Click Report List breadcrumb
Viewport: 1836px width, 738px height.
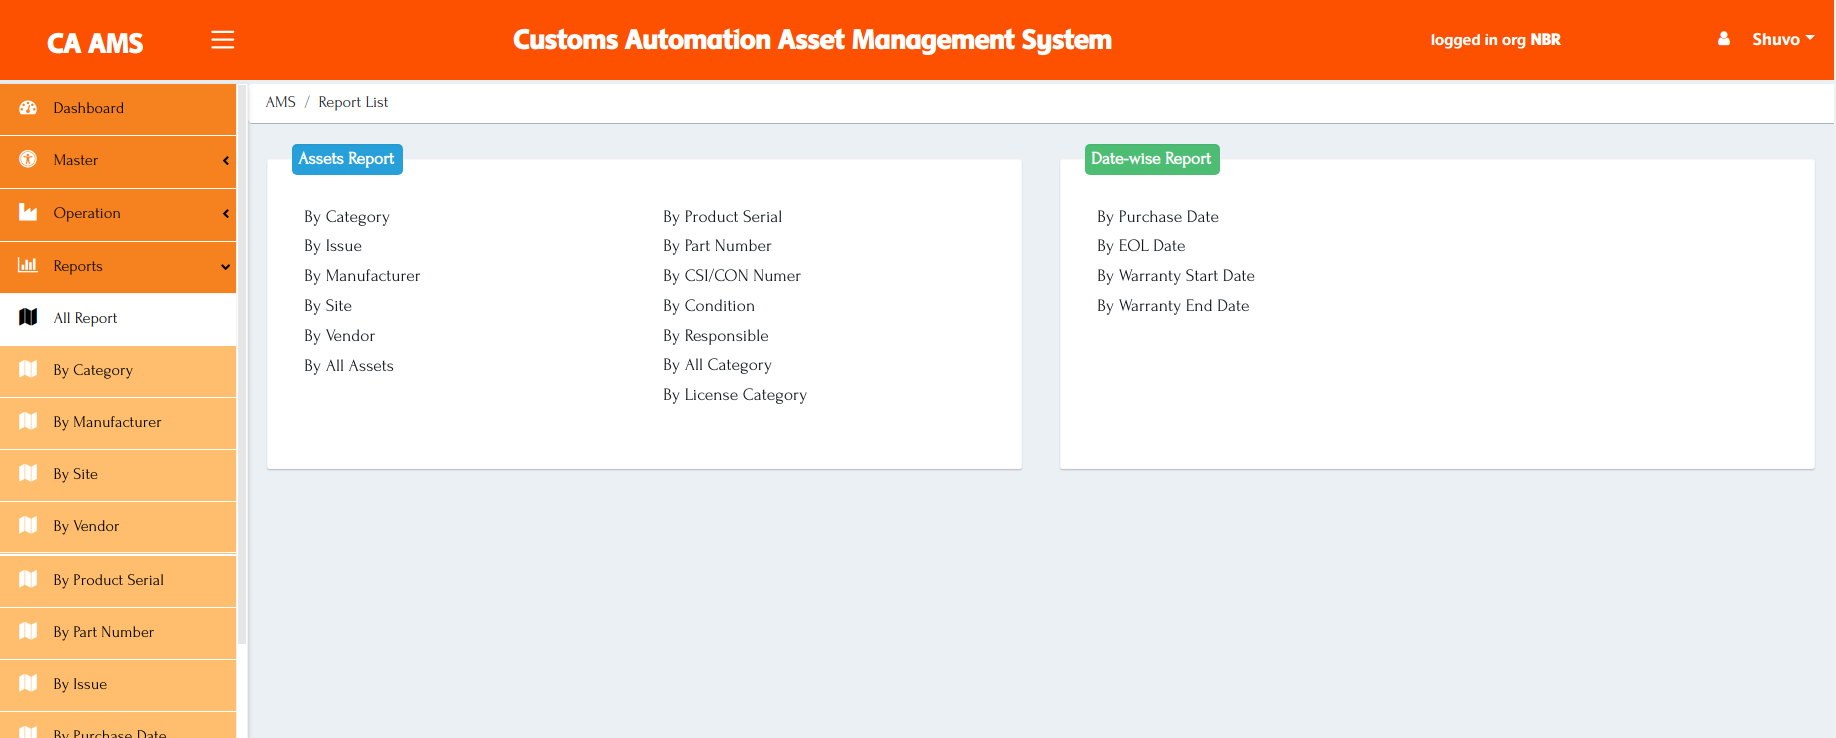pyautogui.click(x=353, y=102)
